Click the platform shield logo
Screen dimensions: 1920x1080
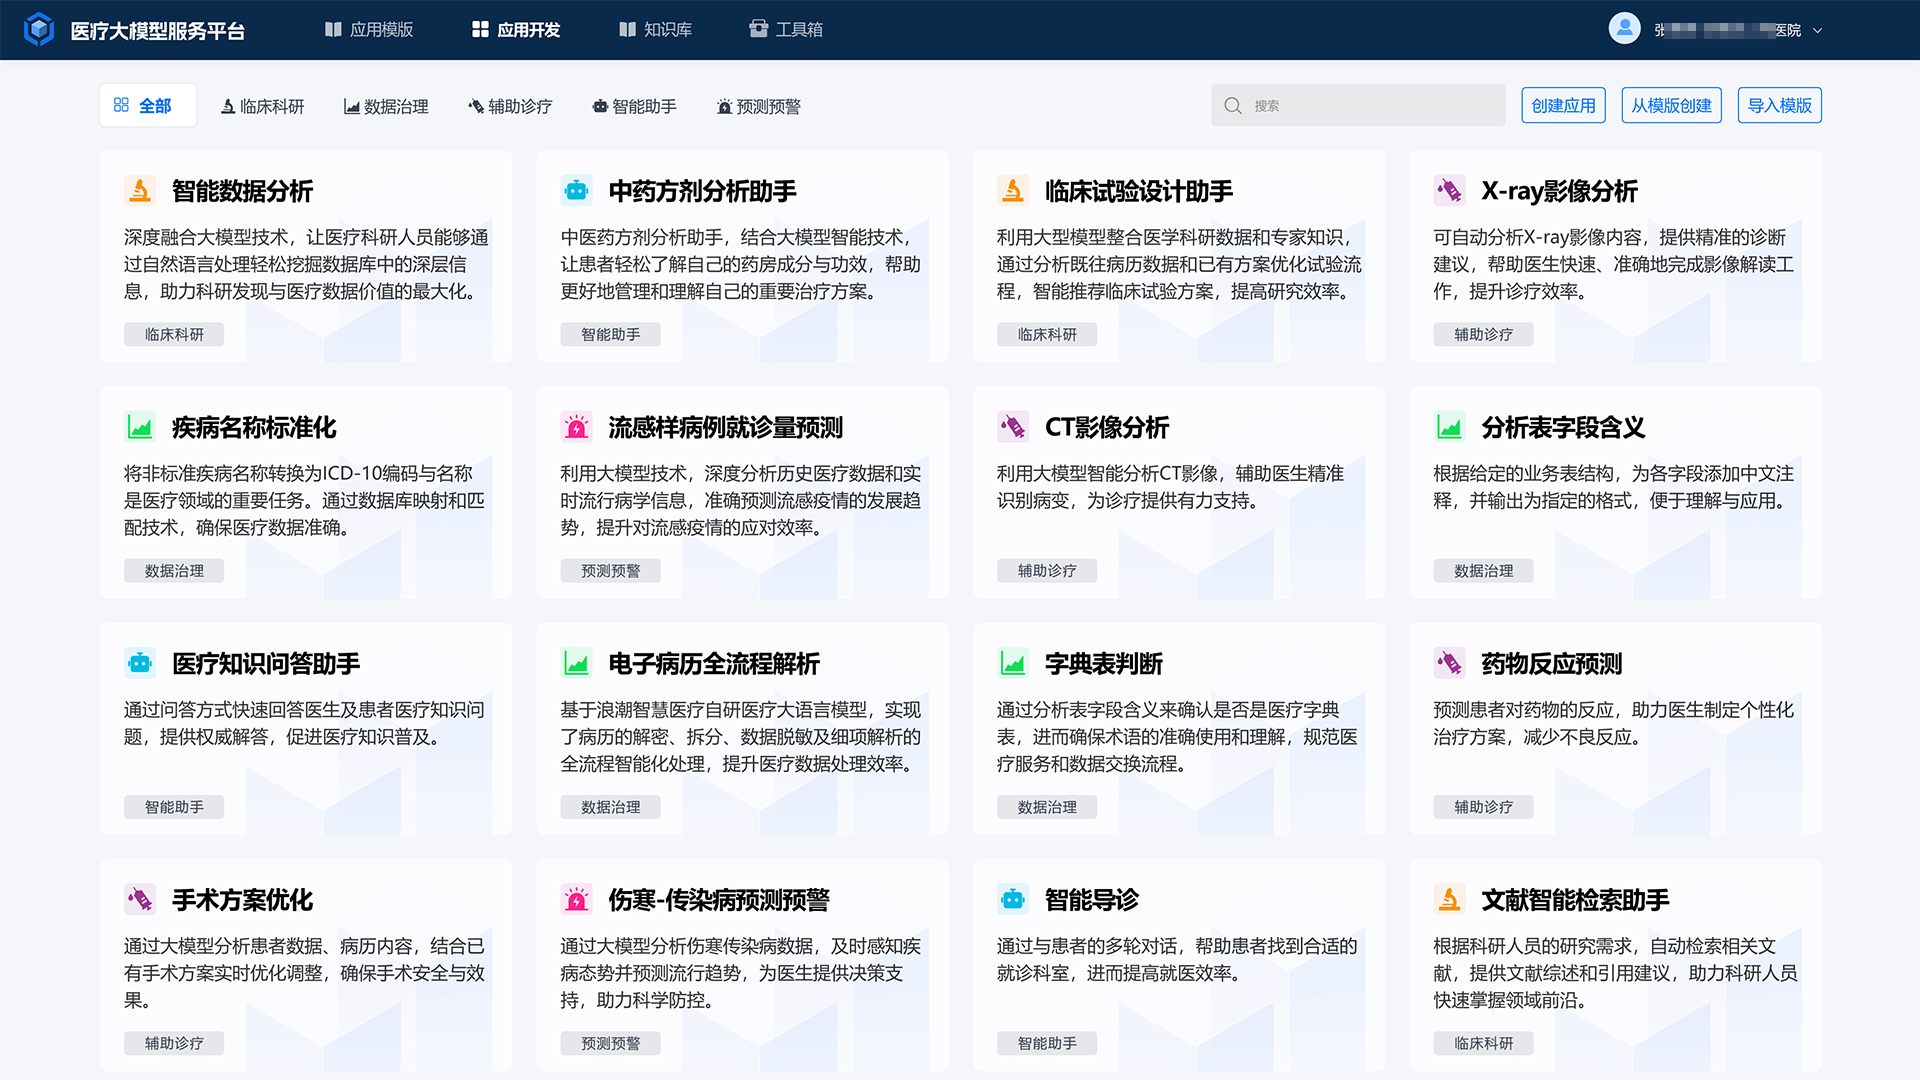38,29
